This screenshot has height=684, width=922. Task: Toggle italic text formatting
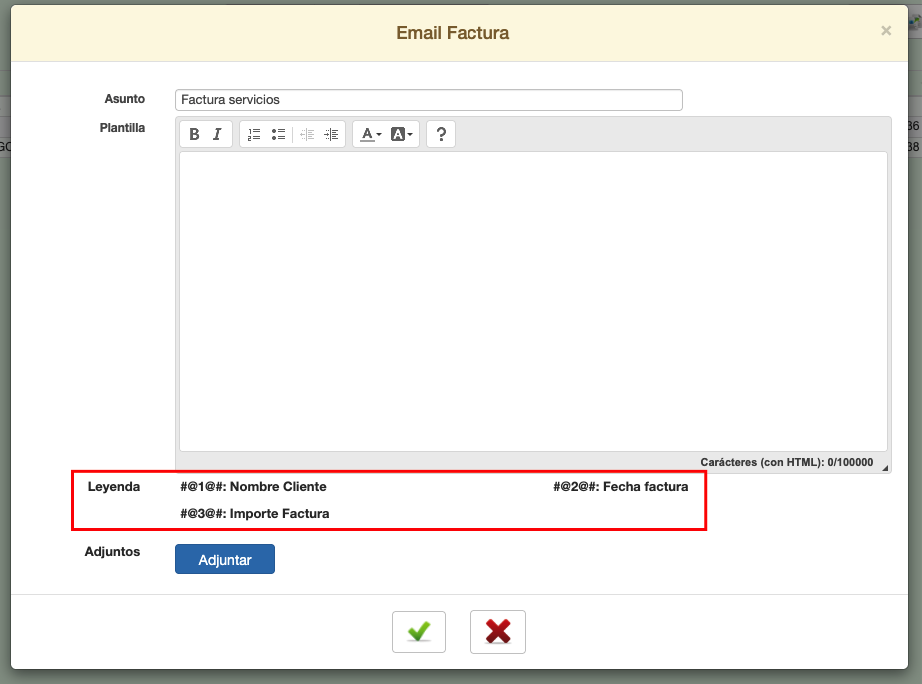click(x=217, y=134)
